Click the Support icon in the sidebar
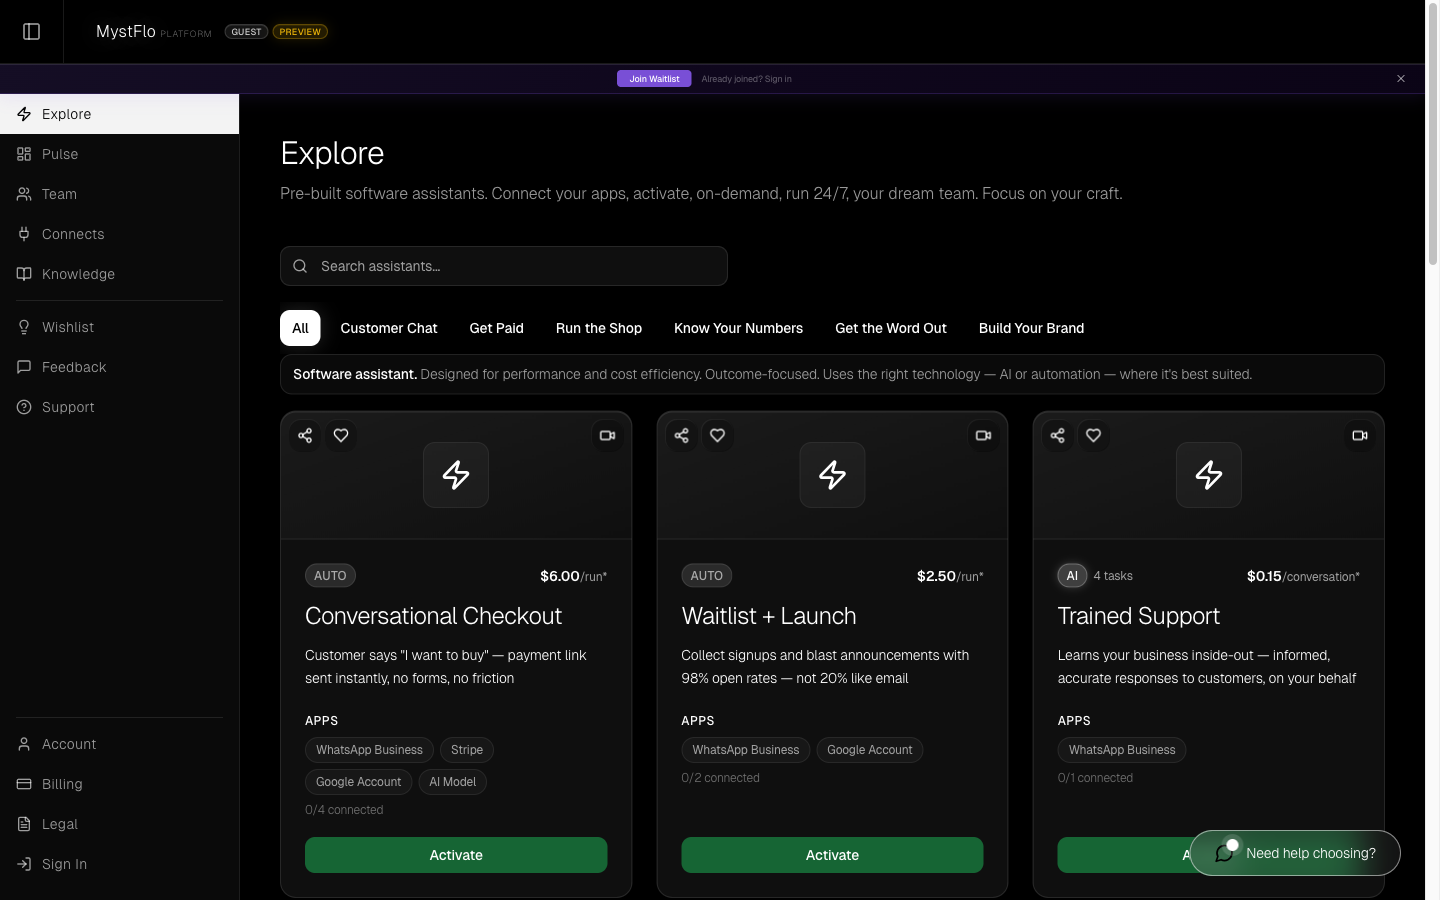The height and width of the screenshot is (900, 1440). [x=24, y=407]
